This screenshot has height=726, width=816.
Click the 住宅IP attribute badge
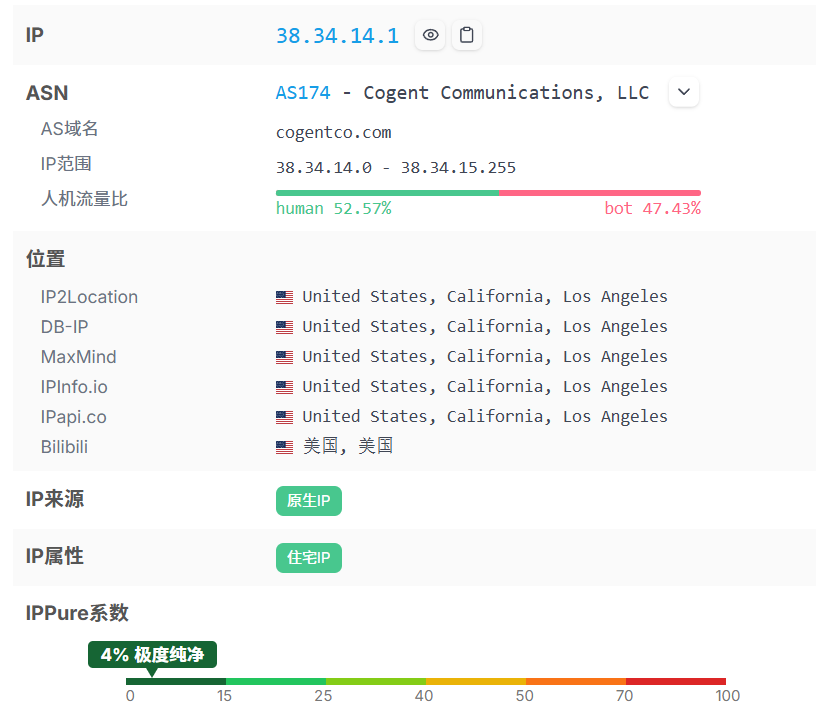[x=308, y=558]
